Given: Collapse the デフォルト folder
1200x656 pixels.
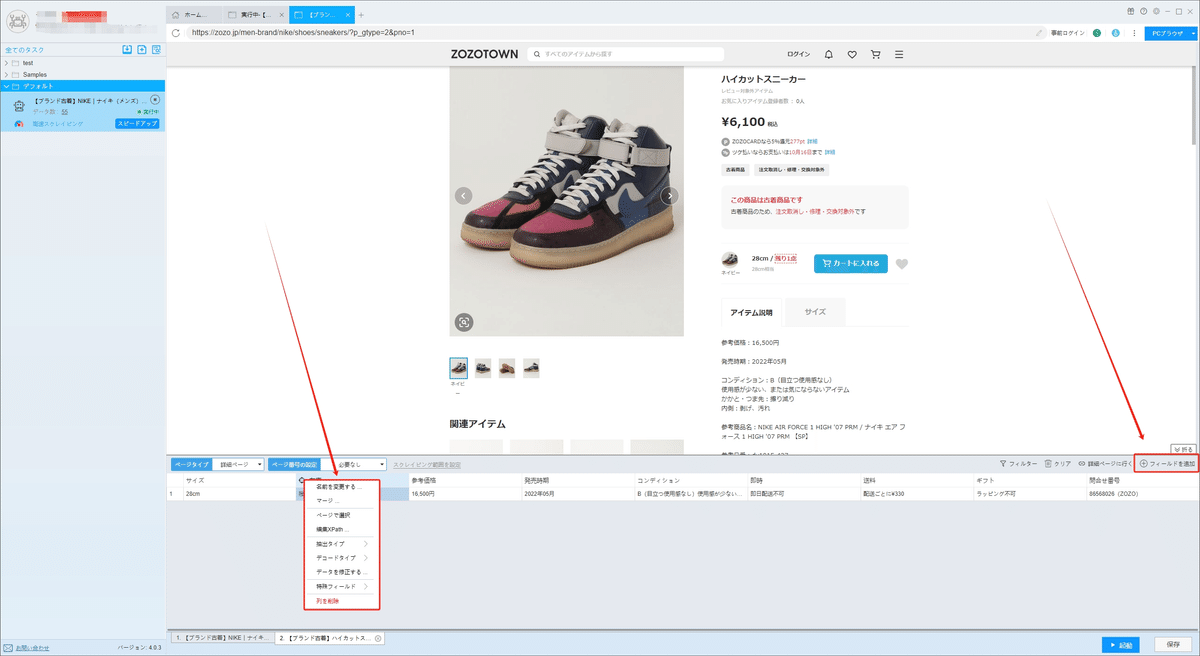Looking at the screenshot, I should click(7, 86).
